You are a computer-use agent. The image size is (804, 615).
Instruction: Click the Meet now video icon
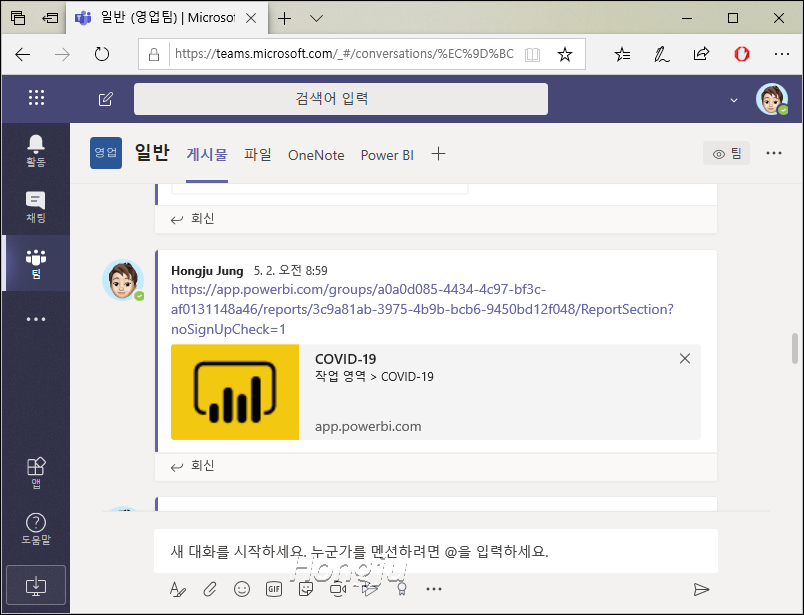click(x=338, y=589)
